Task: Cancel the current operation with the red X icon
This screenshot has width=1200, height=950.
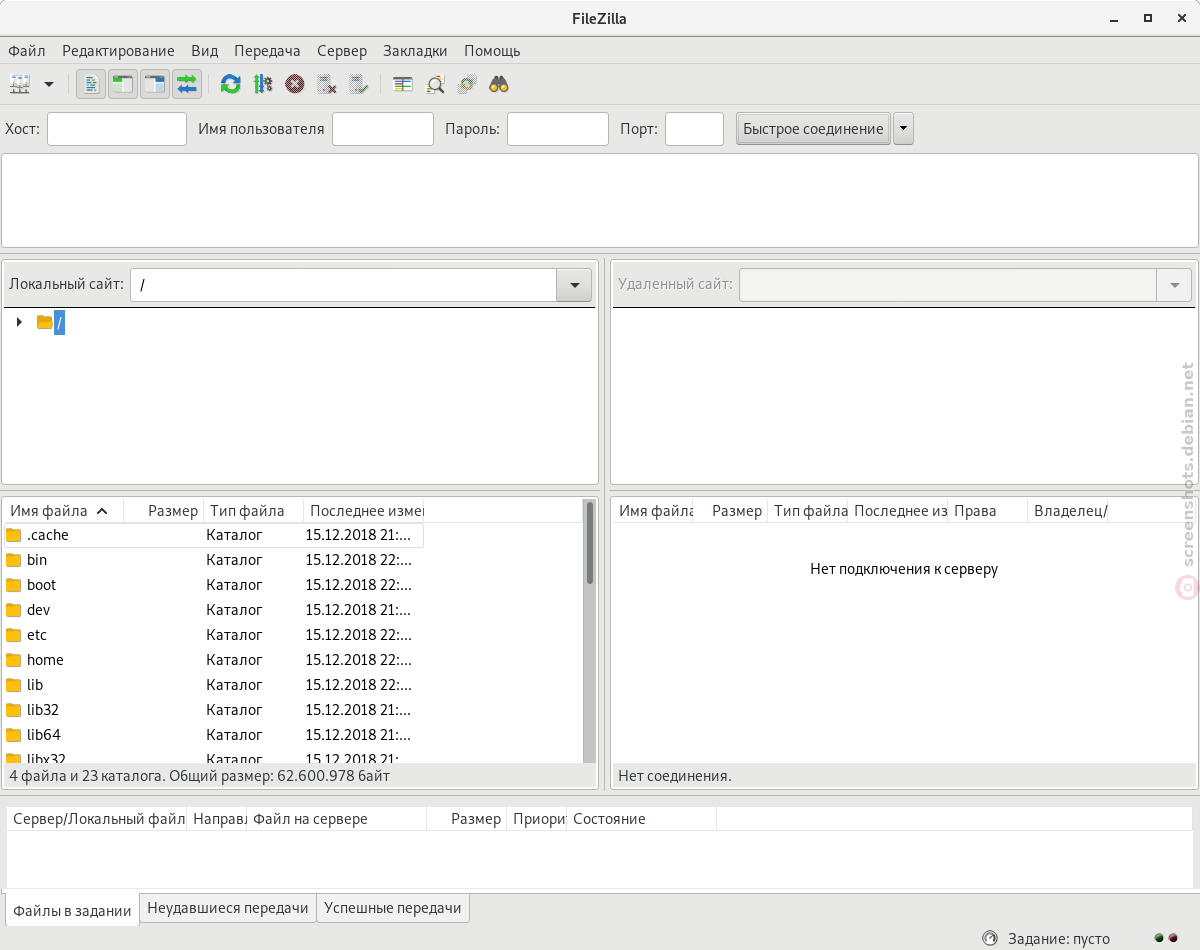Action: (x=295, y=84)
